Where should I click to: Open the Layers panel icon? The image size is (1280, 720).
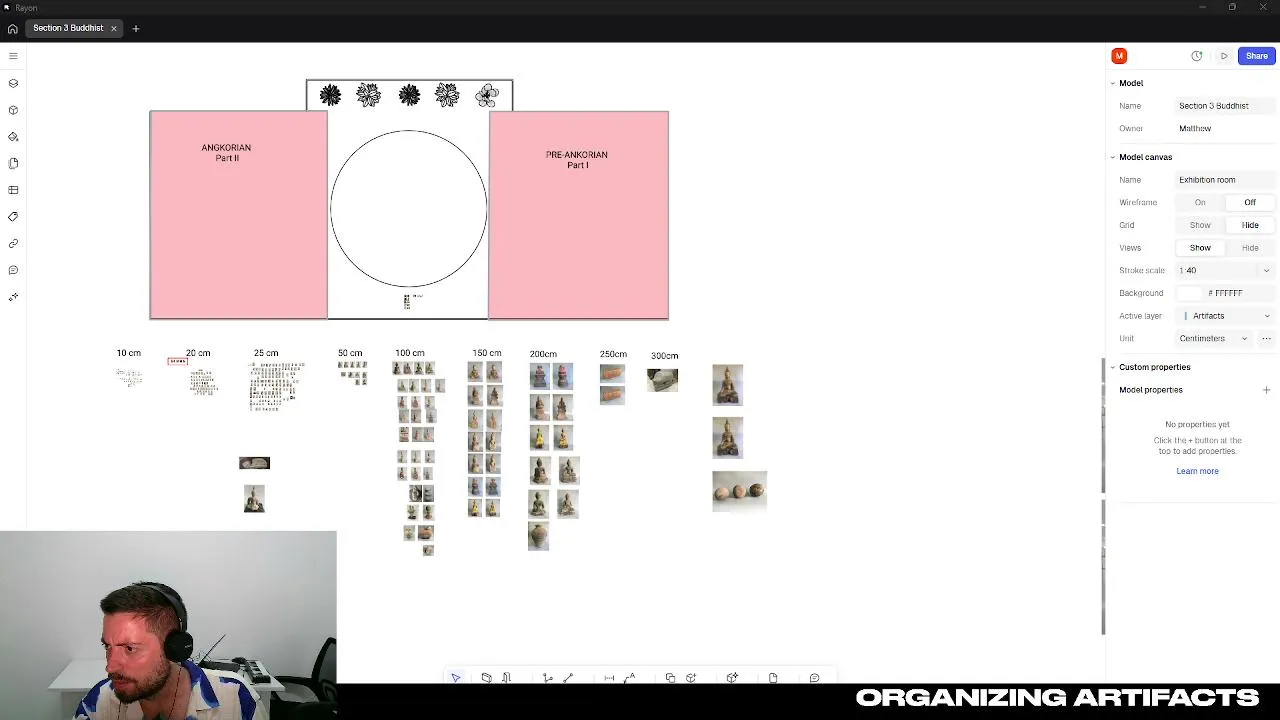coord(13,83)
